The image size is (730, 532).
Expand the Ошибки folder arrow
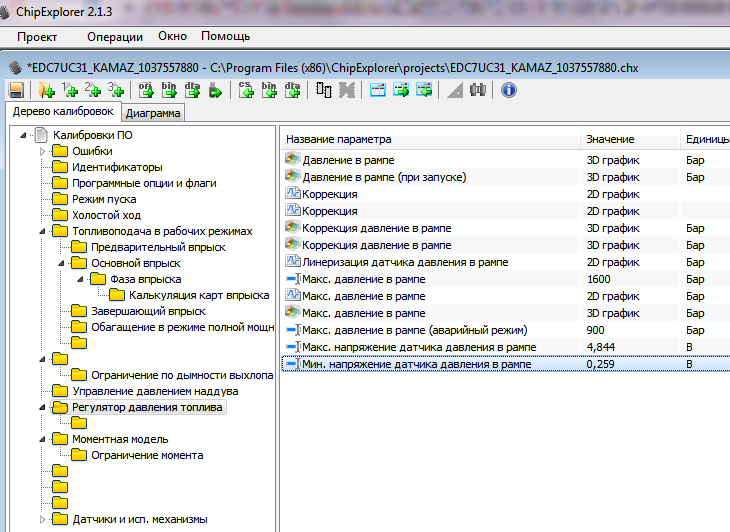(x=42, y=151)
